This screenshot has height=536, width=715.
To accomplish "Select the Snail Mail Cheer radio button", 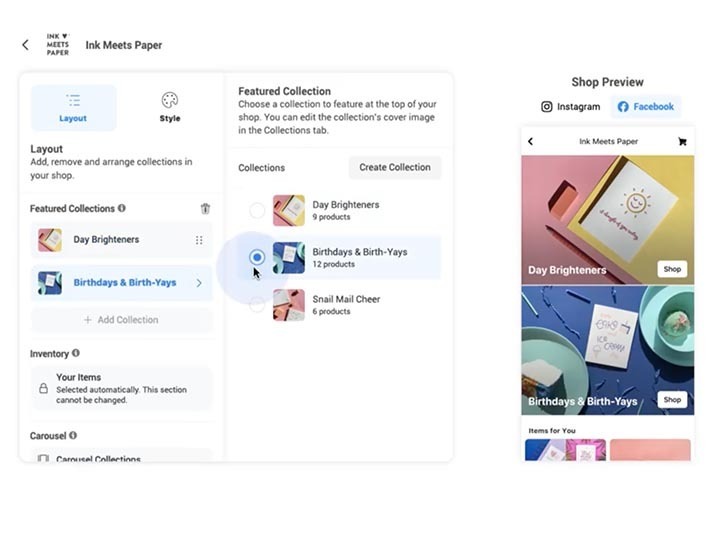I will coord(257,305).
